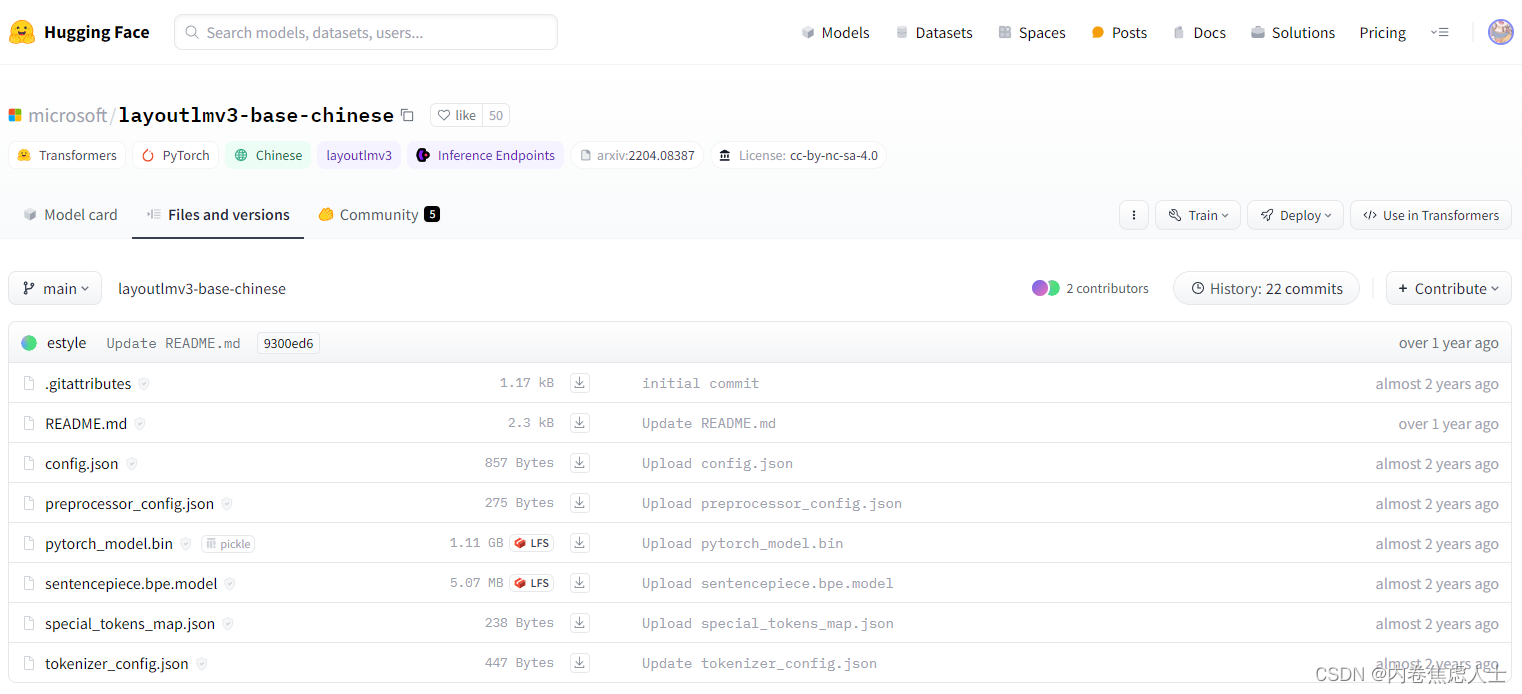
Task: Click the commit hash 9300ed6
Action: coord(288,343)
